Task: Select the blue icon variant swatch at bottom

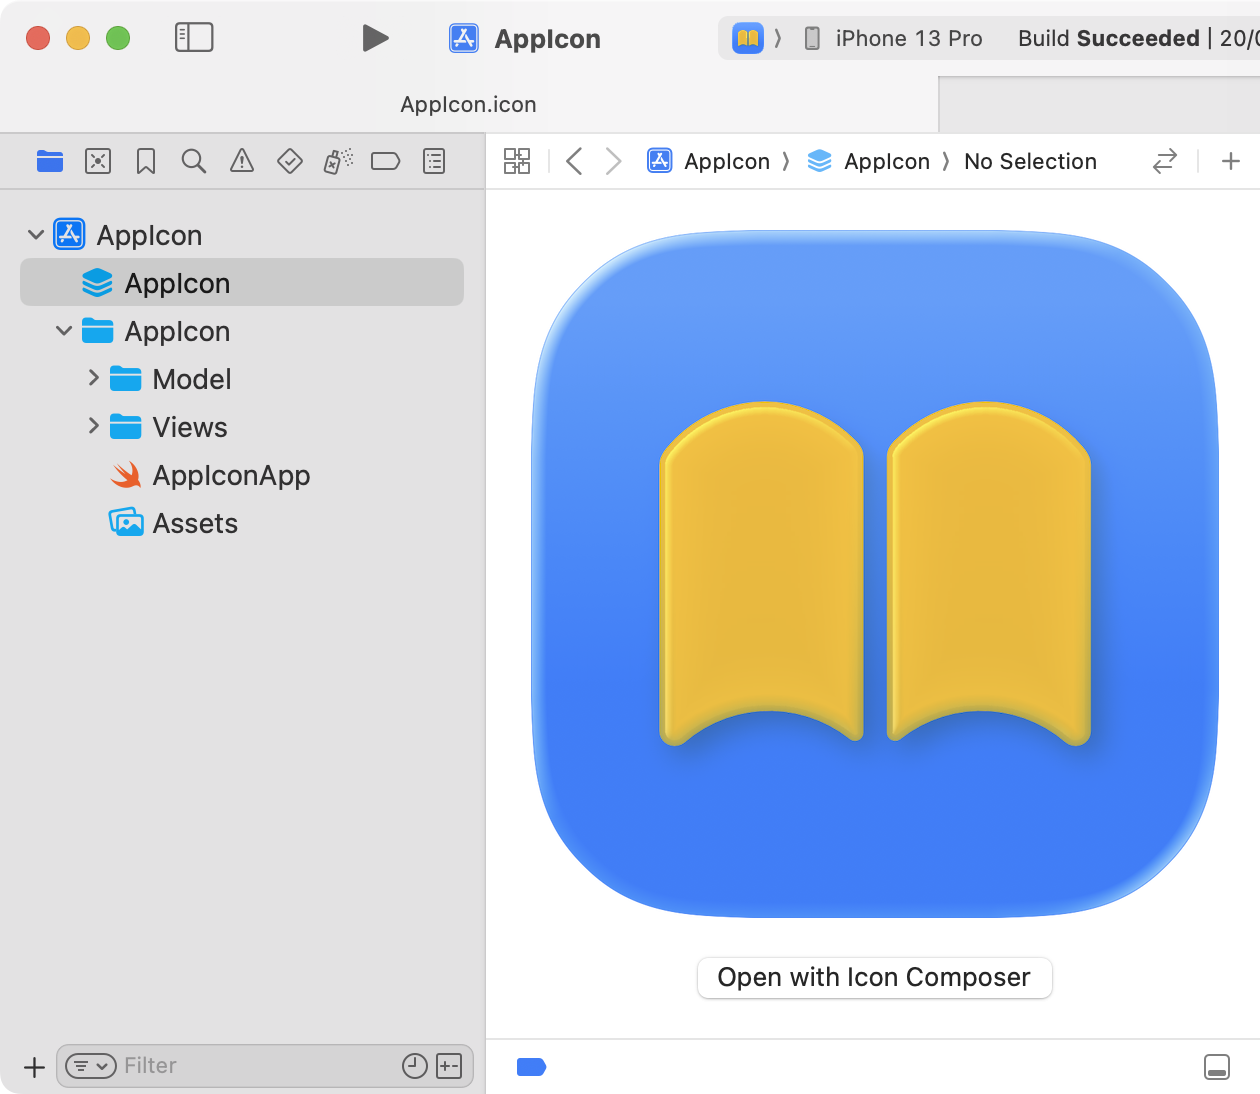Action: tap(531, 1067)
